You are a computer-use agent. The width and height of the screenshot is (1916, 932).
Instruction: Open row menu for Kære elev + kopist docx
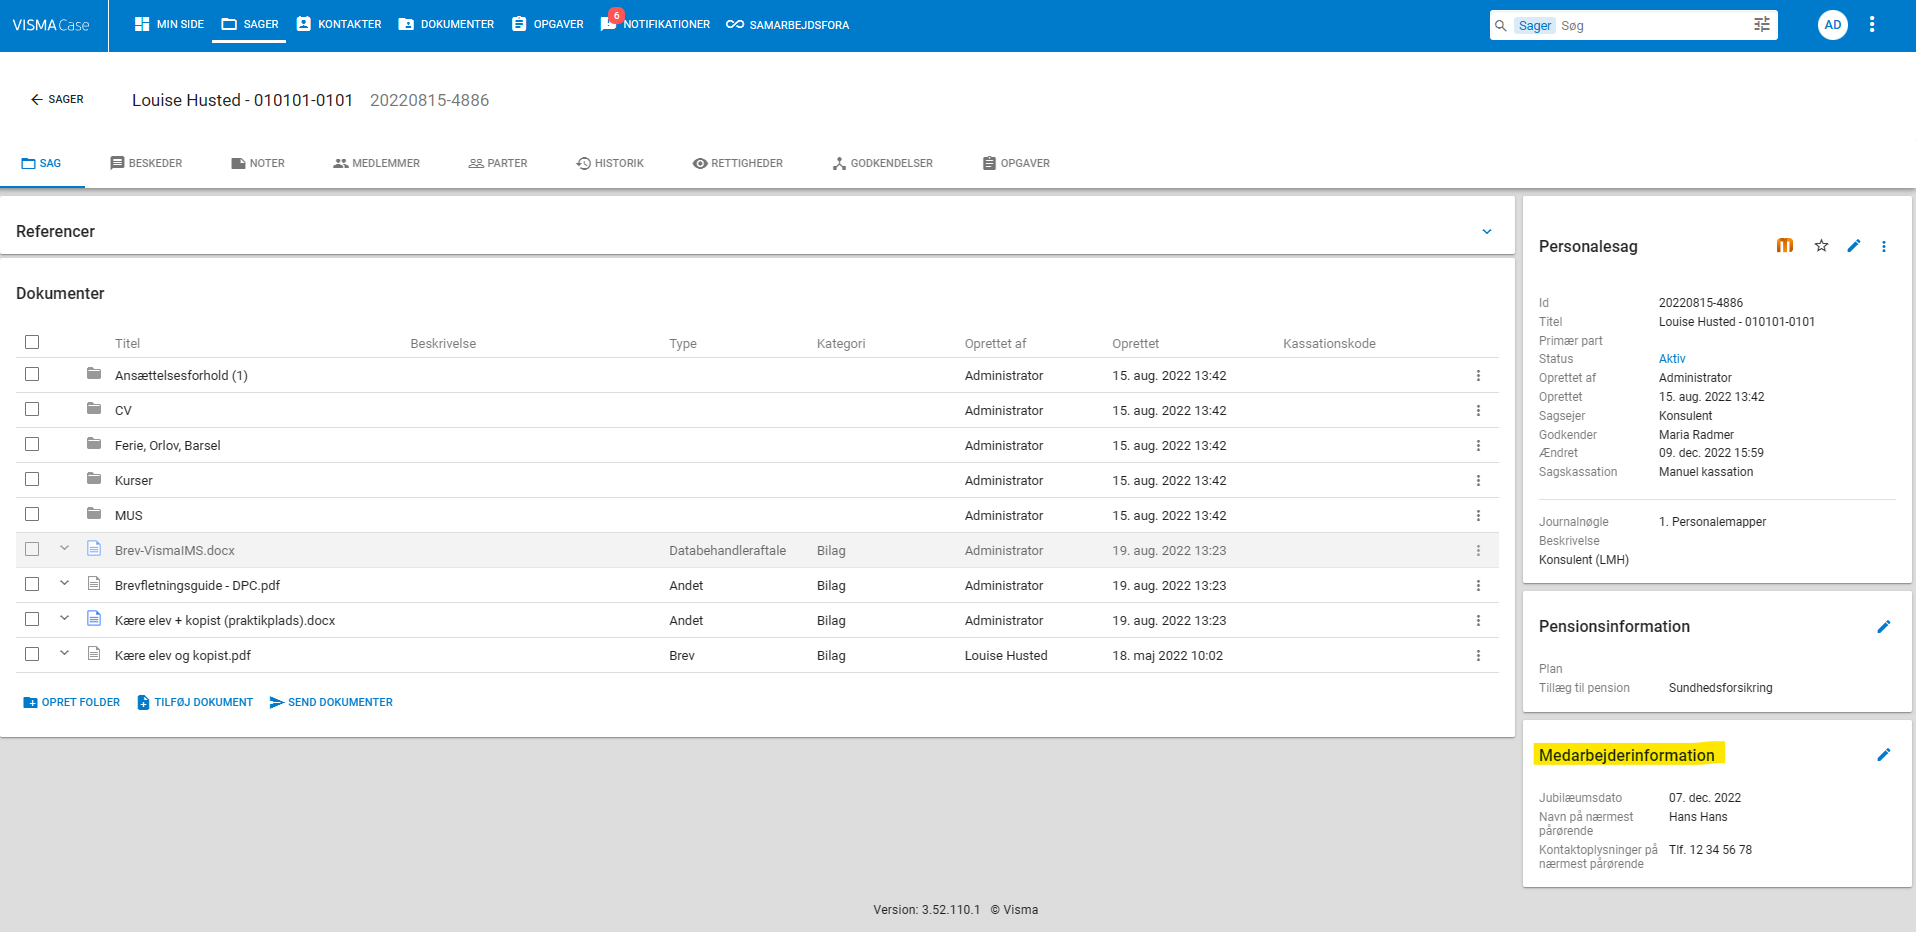[x=1478, y=621]
